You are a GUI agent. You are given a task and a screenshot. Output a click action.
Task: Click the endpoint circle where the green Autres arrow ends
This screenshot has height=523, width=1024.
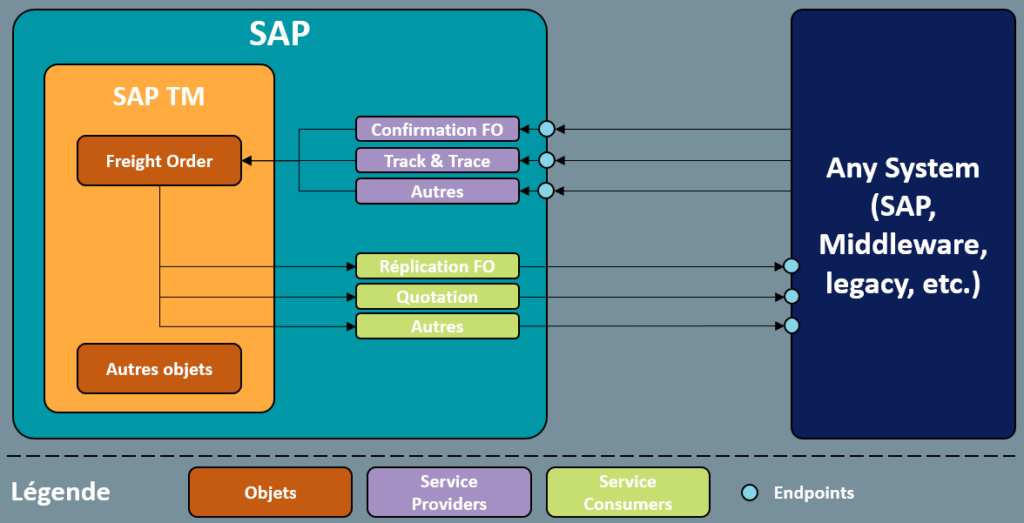coord(792,325)
